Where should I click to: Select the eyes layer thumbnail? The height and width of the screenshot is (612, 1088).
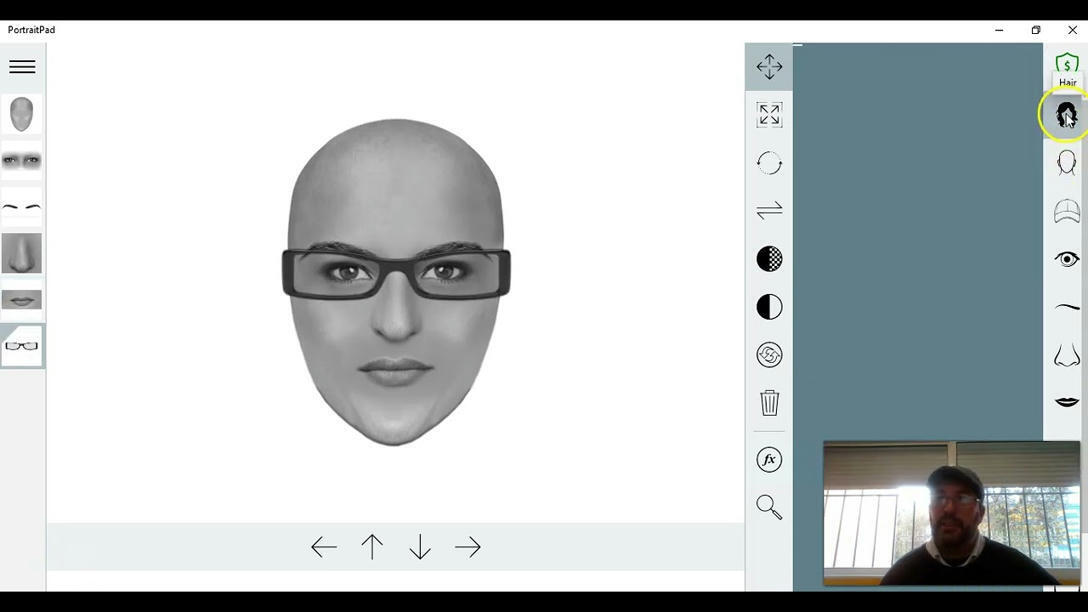point(22,161)
